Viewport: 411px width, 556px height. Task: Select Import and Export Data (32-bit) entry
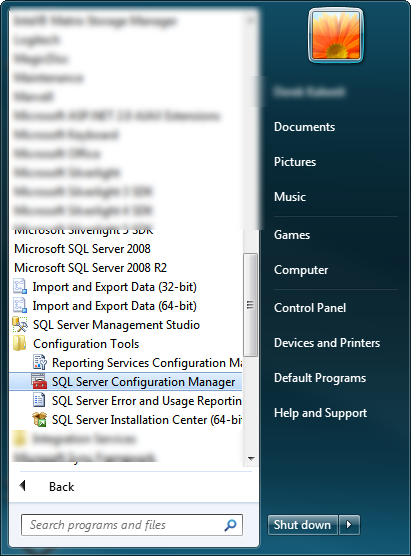(x=115, y=287)
